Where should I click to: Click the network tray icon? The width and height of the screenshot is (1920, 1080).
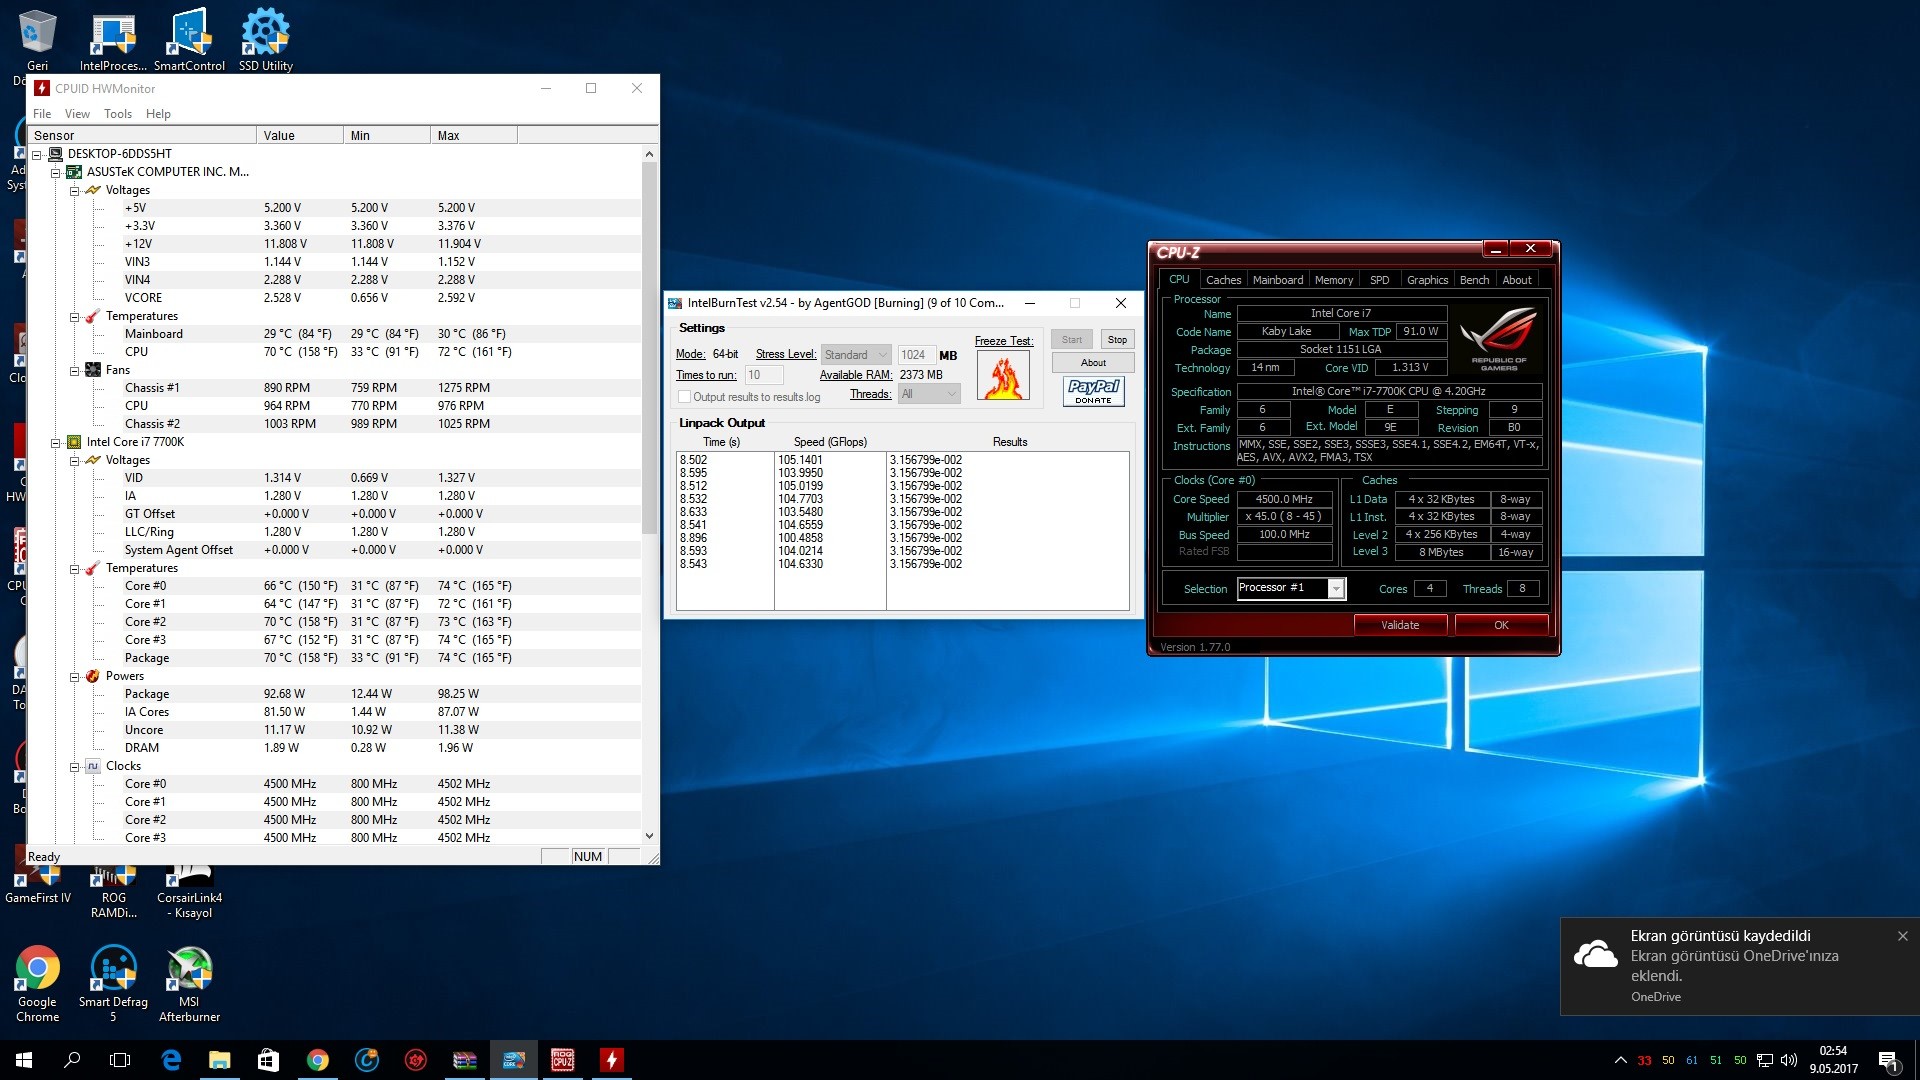(1765, 1060)
